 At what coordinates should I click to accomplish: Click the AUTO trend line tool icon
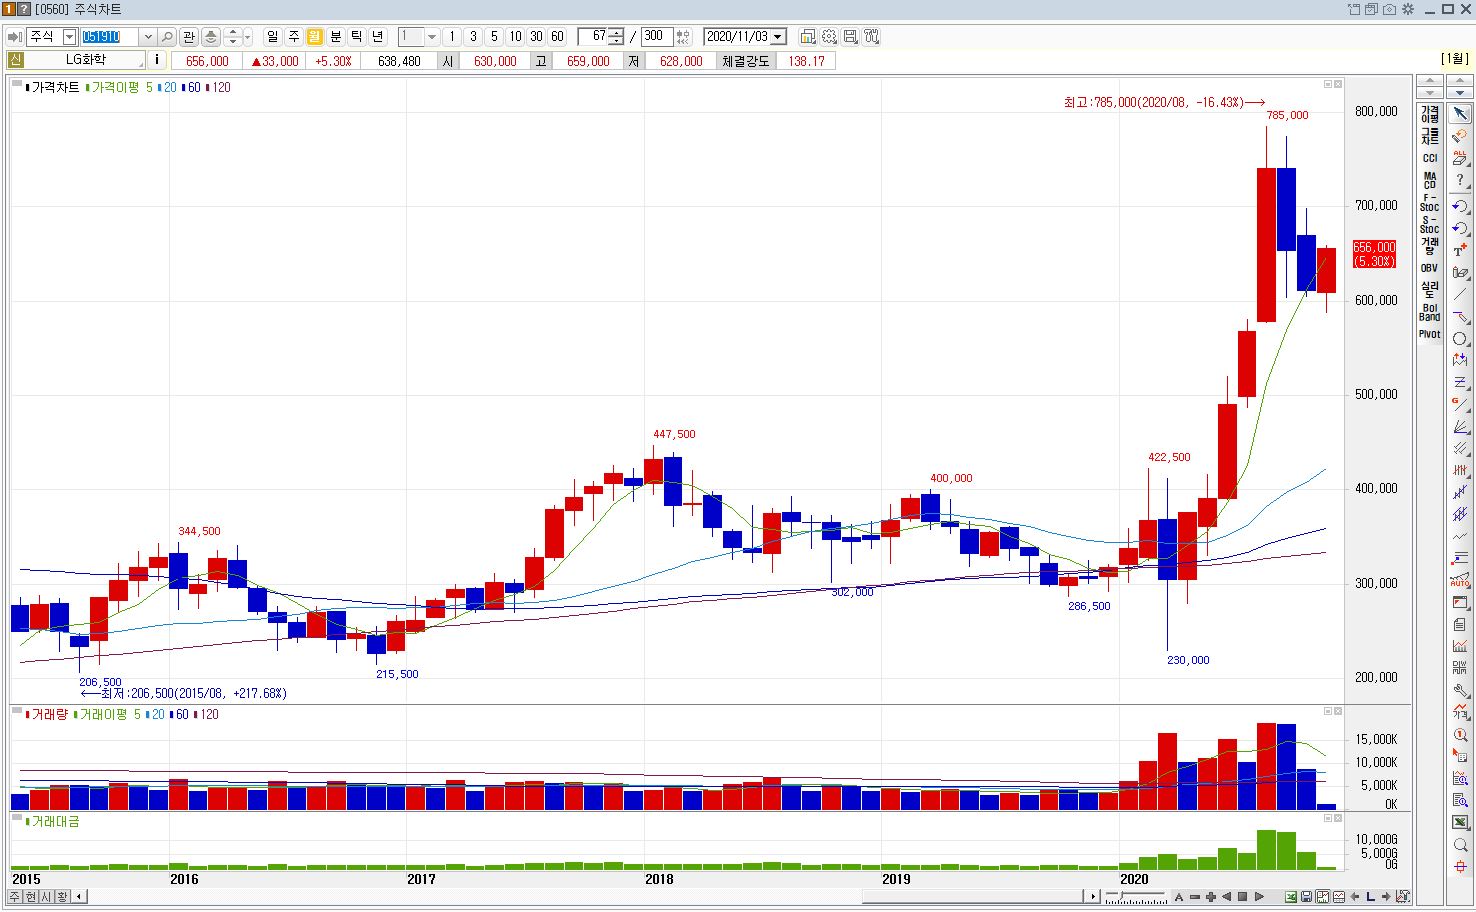coord(1460,580)
